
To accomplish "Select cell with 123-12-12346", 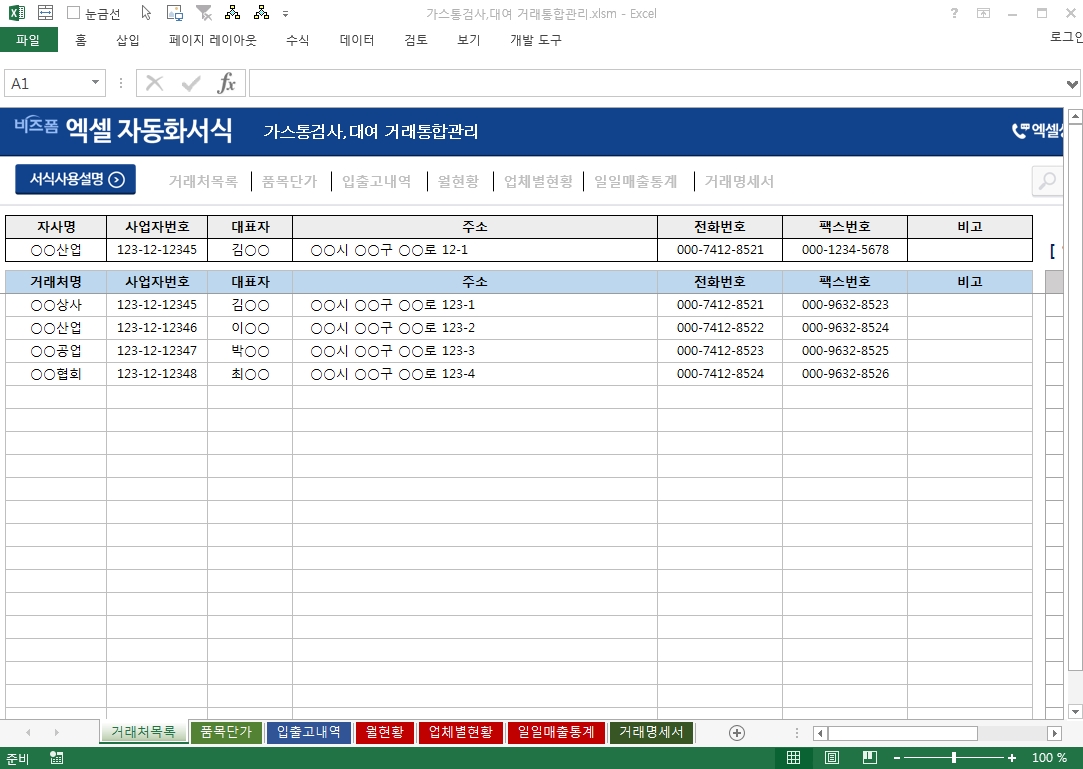I will (x=157, y=328).
